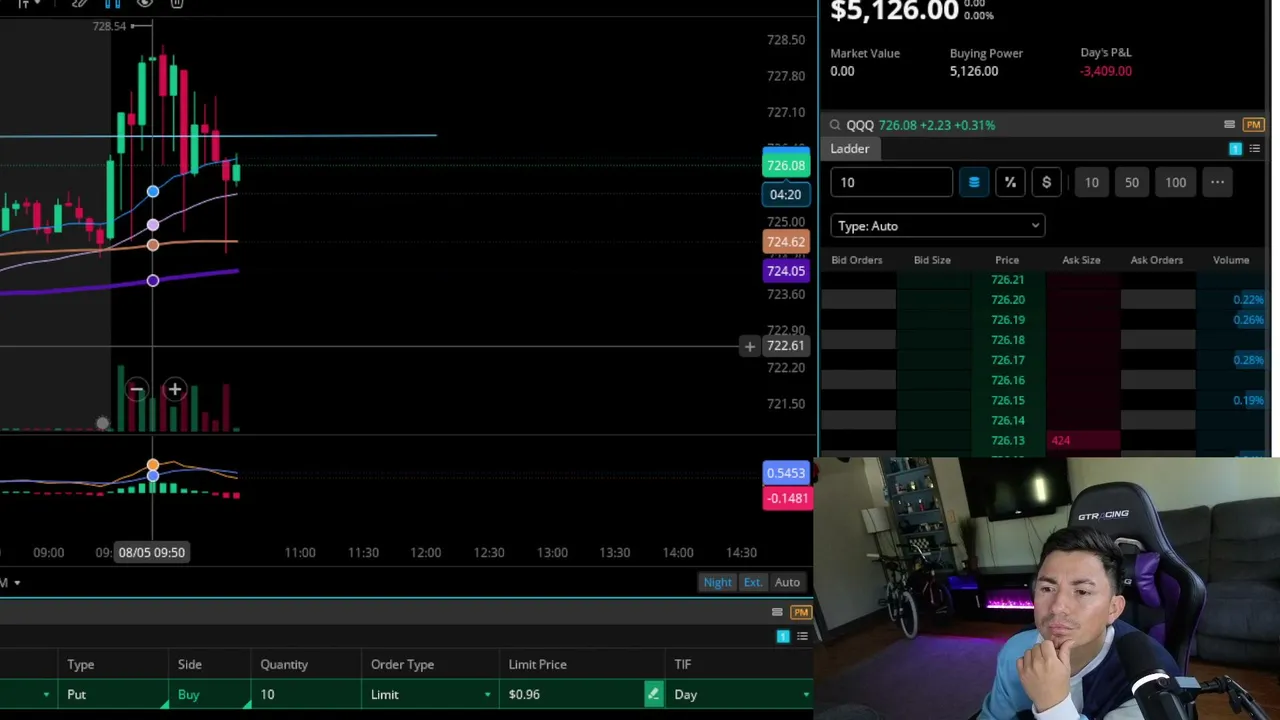Toggle the drawing visibility eye icon

click(x=145, y=3)
